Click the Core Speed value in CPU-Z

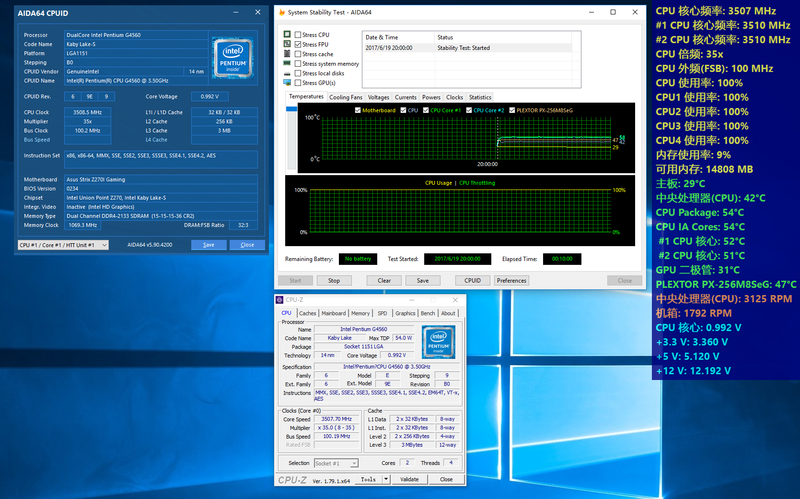337,419
